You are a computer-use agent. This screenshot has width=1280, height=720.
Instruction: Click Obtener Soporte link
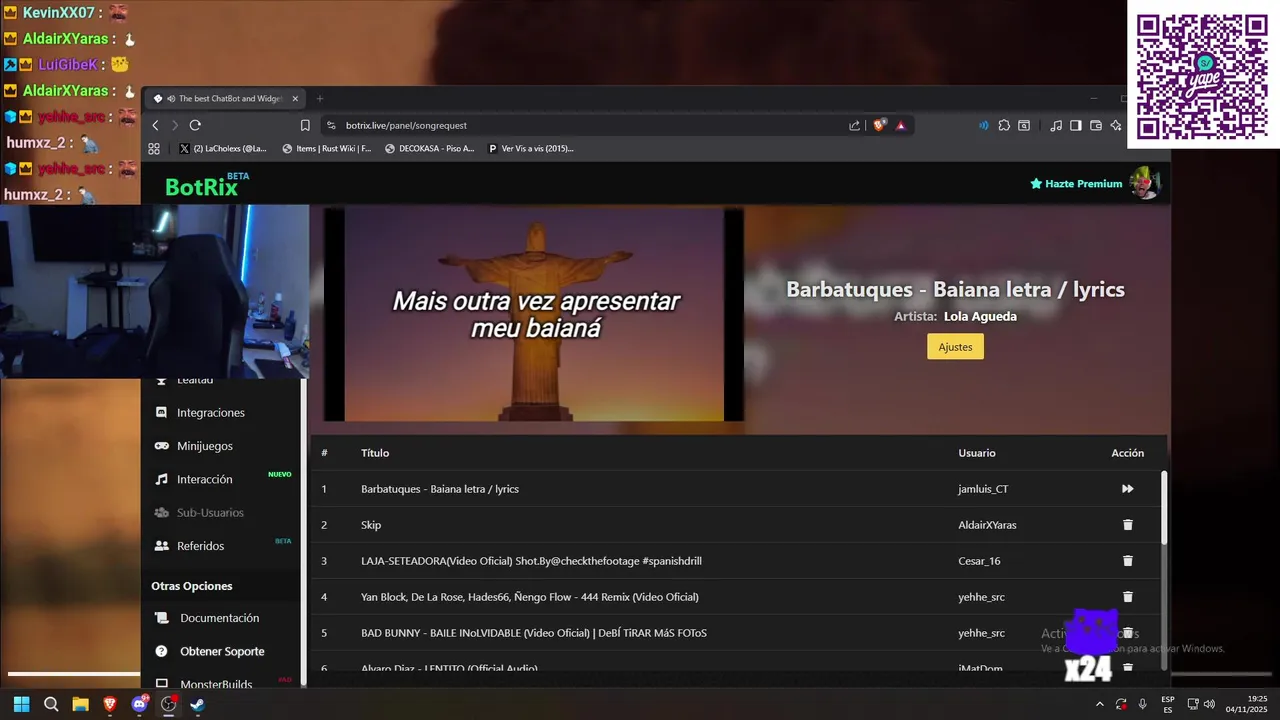point(222,651)
